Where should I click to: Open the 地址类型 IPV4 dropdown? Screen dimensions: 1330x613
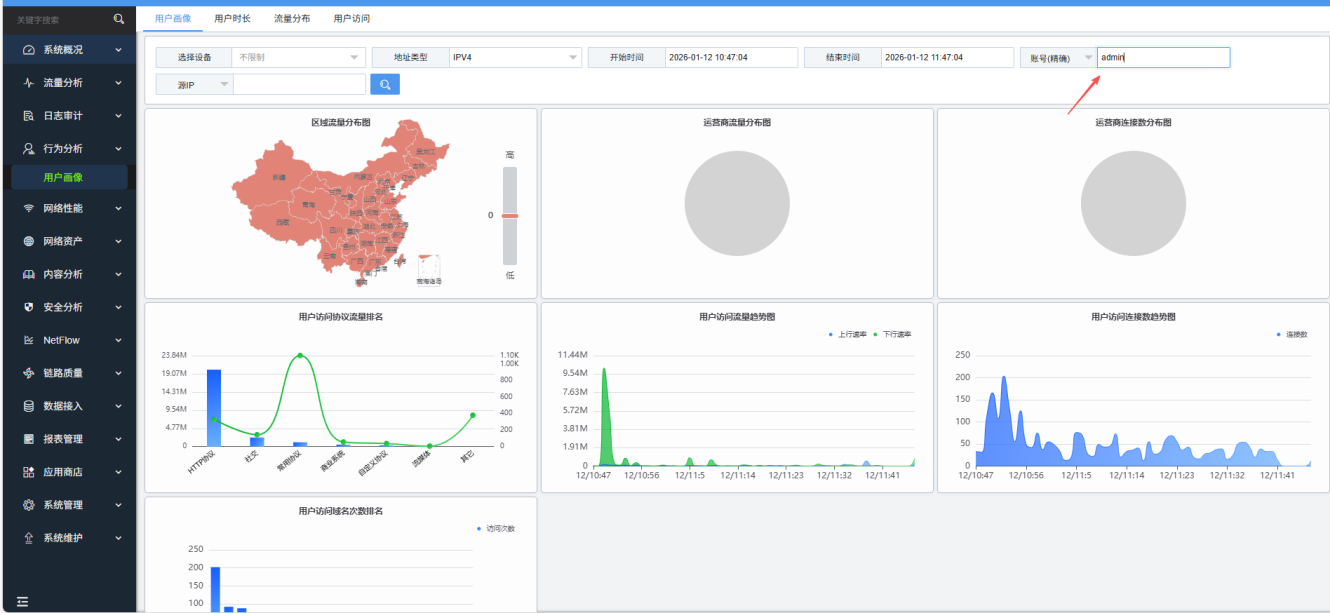(x=514, y=58)
